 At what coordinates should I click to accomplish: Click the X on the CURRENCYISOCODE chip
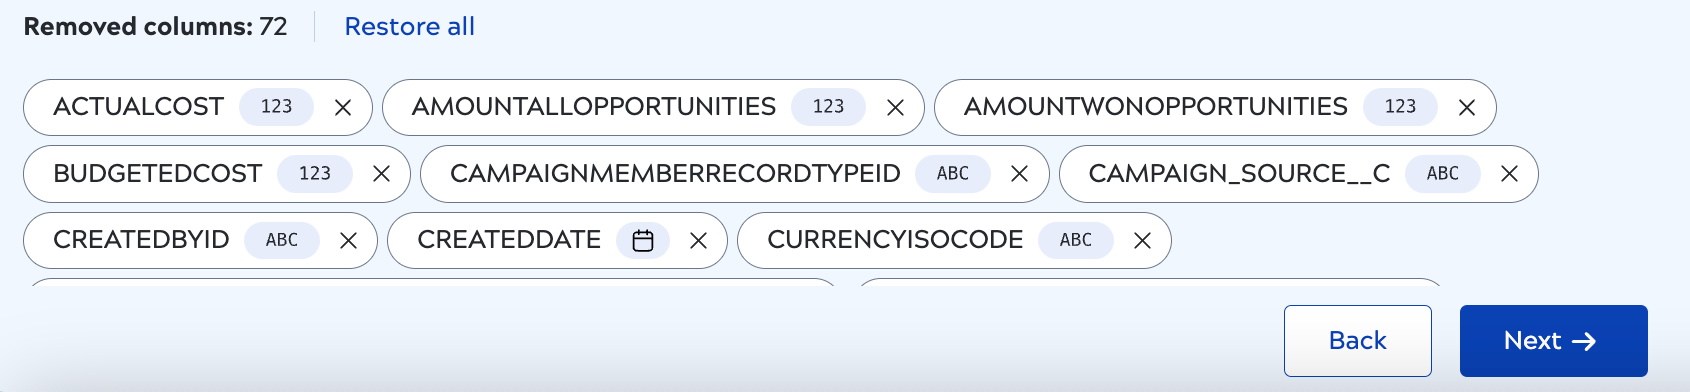(1142, 241)
